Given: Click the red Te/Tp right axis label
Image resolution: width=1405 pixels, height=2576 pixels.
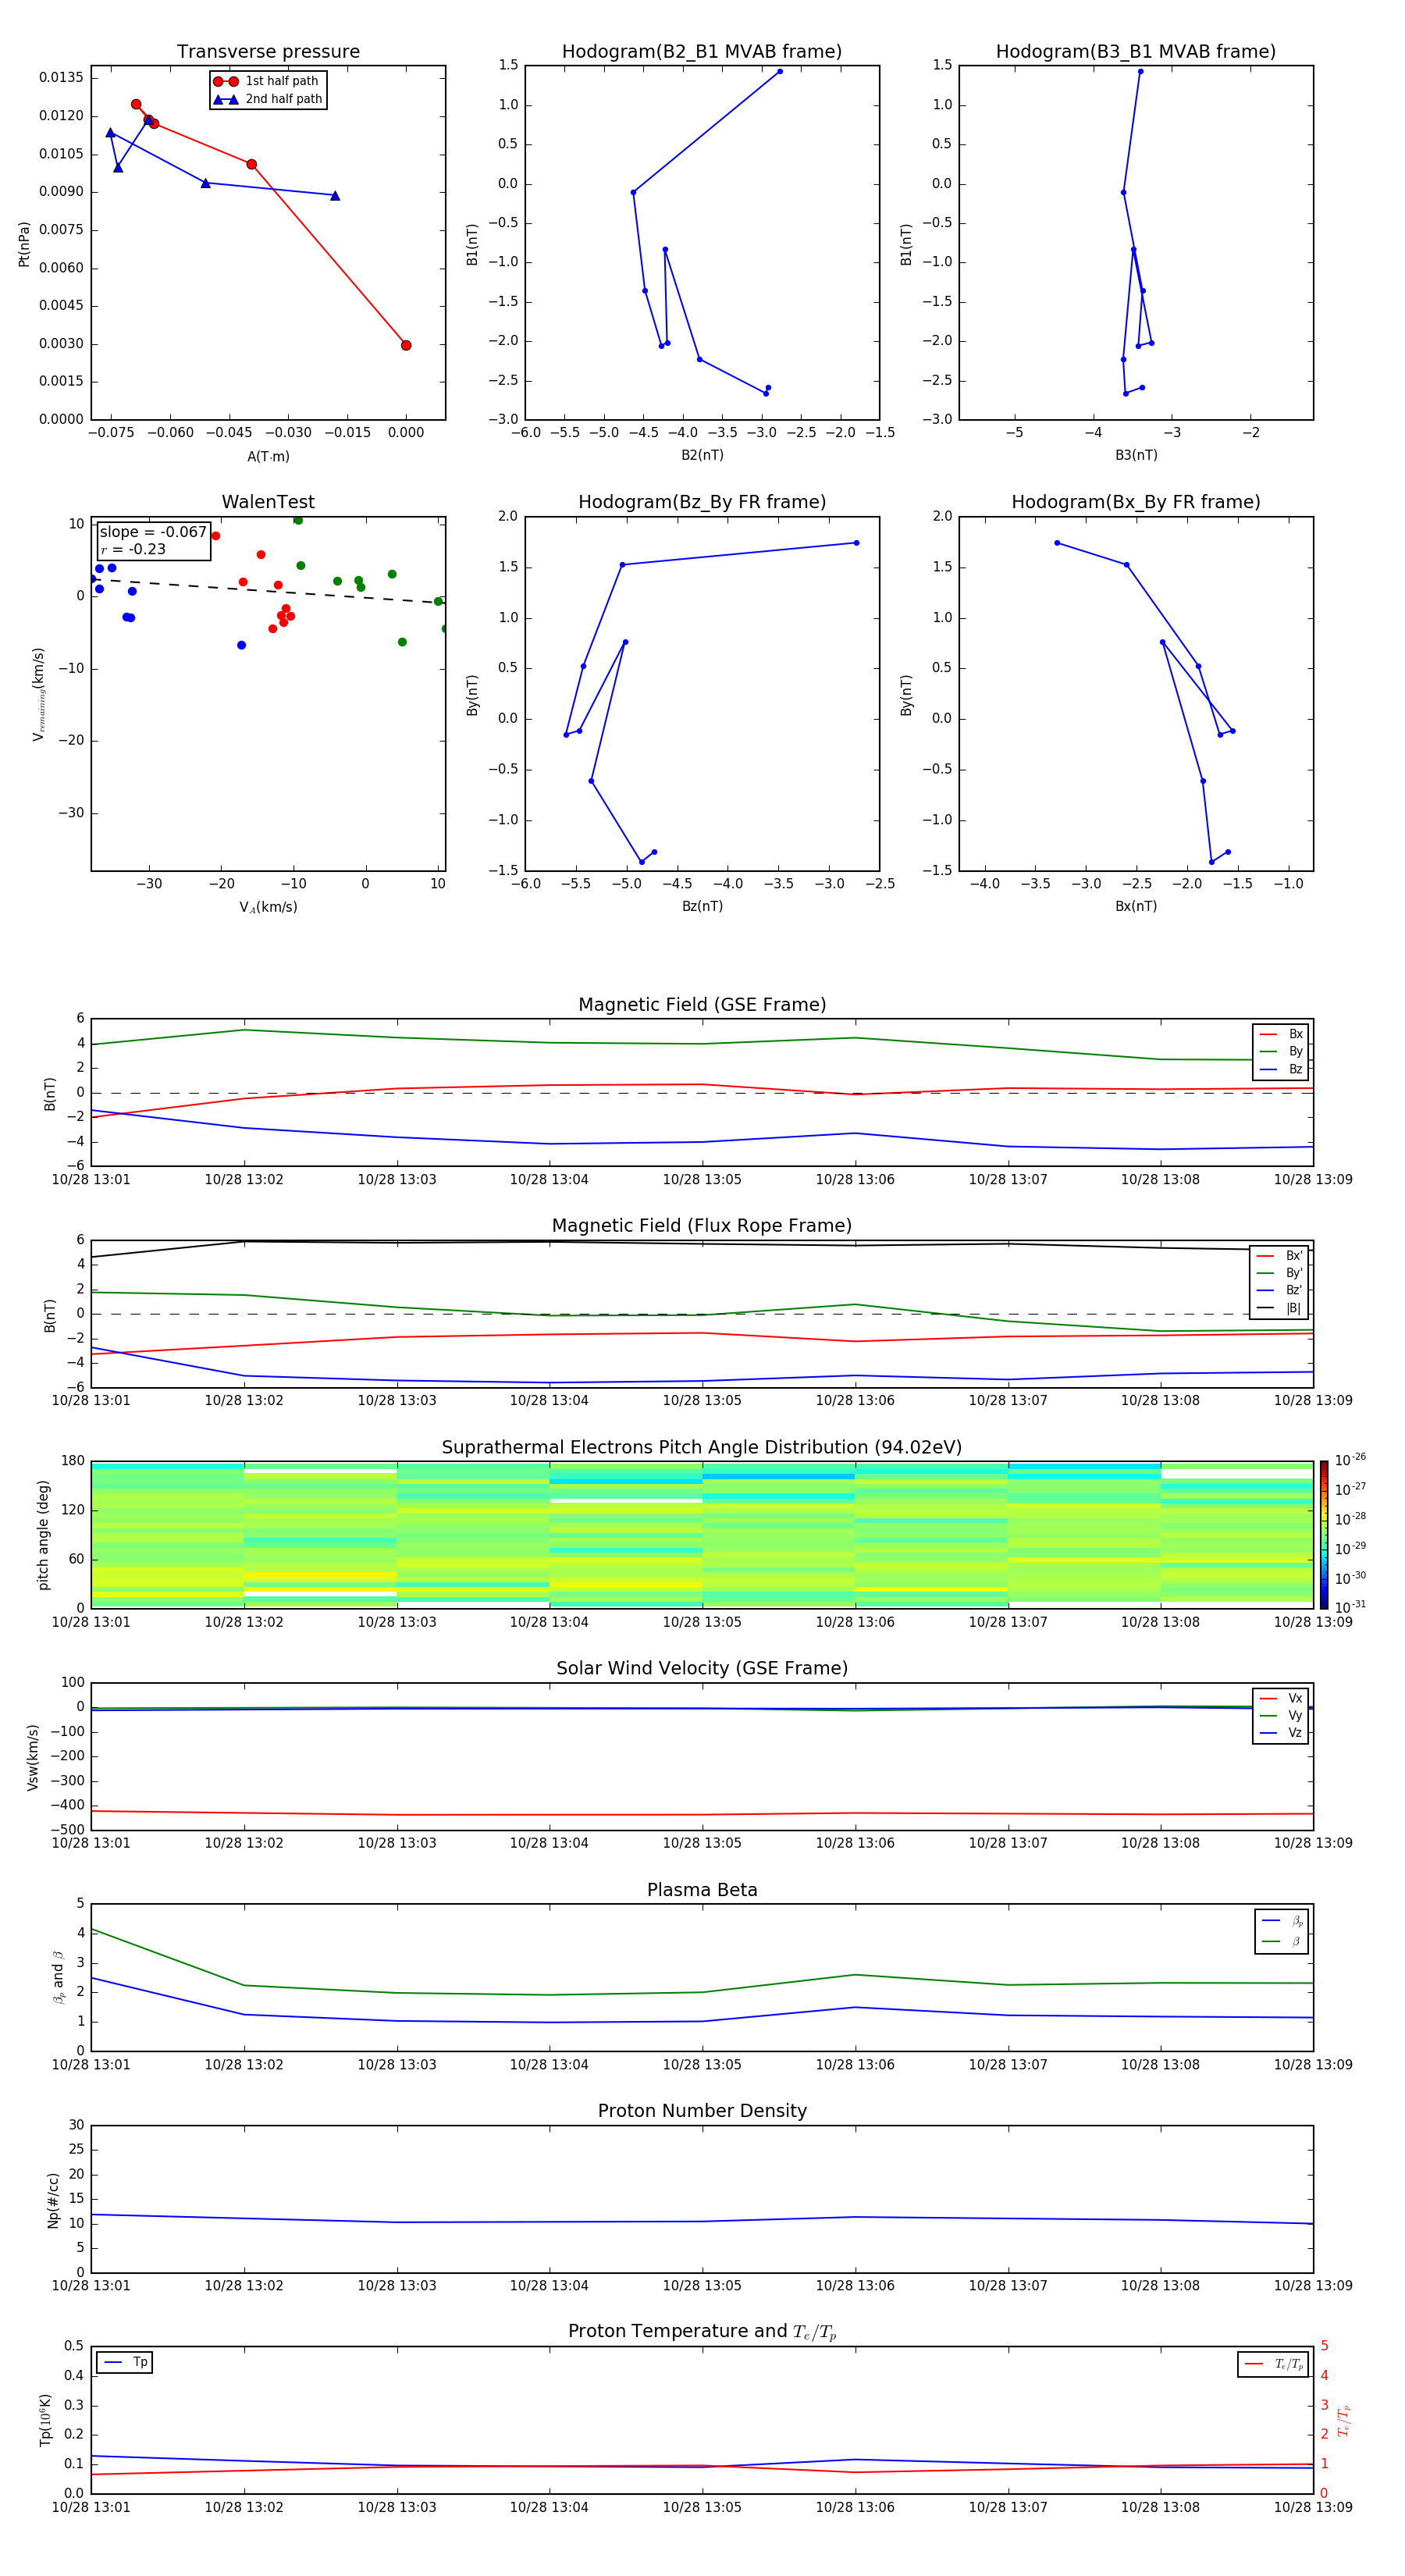Looking at the screenshot, I should [x=1344, y=2420].
